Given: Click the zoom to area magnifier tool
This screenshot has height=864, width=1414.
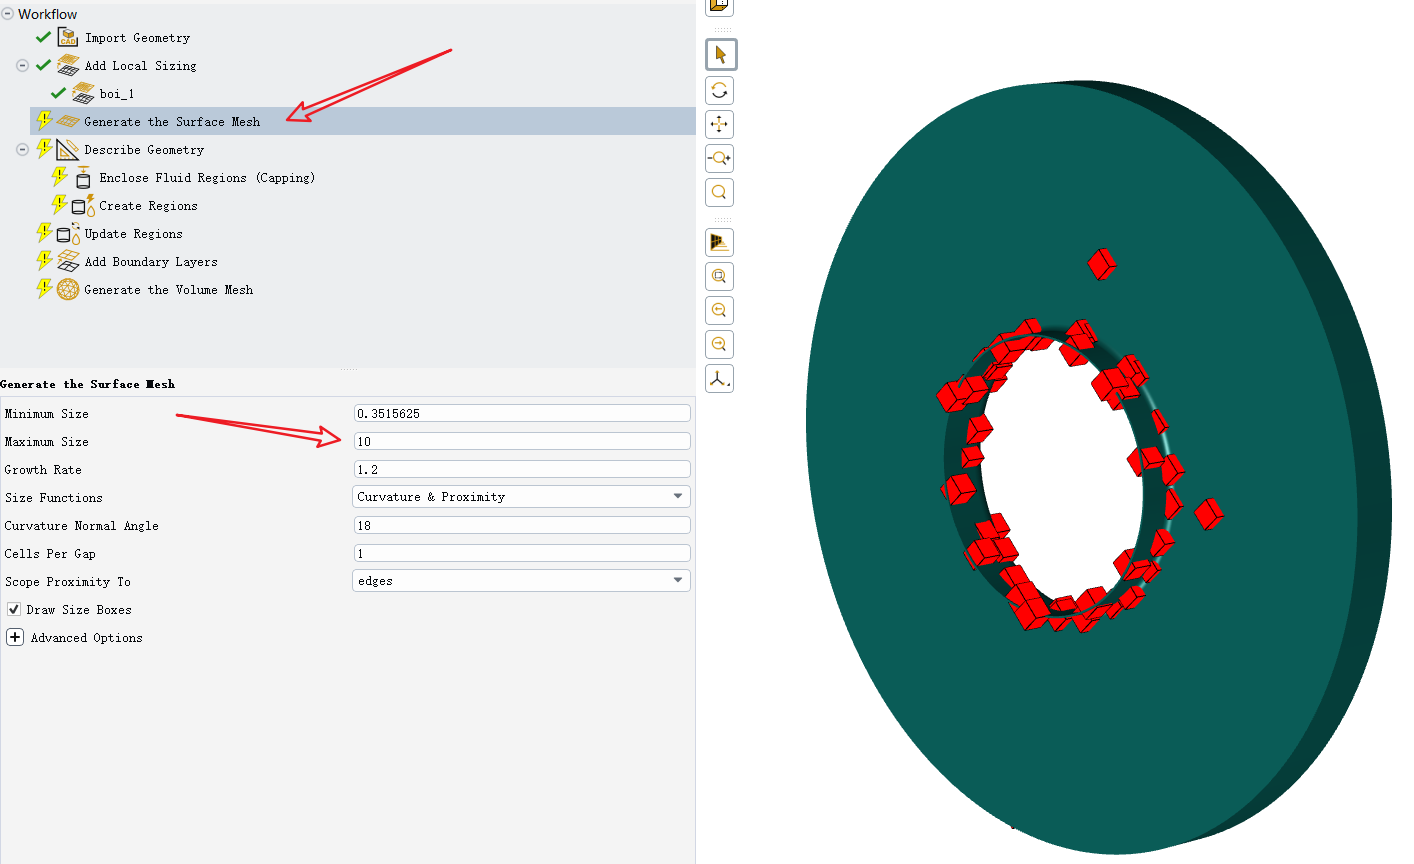Looking at the screenshot, I should point(720,193).
